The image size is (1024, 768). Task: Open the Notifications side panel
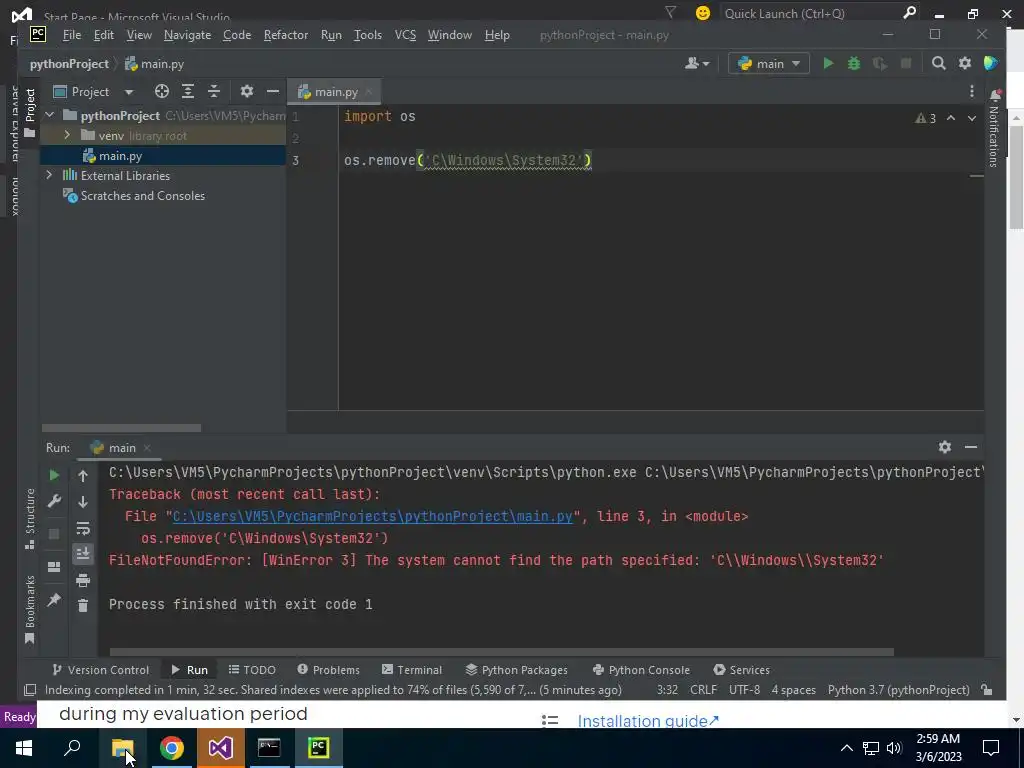[x=994, y=129]
